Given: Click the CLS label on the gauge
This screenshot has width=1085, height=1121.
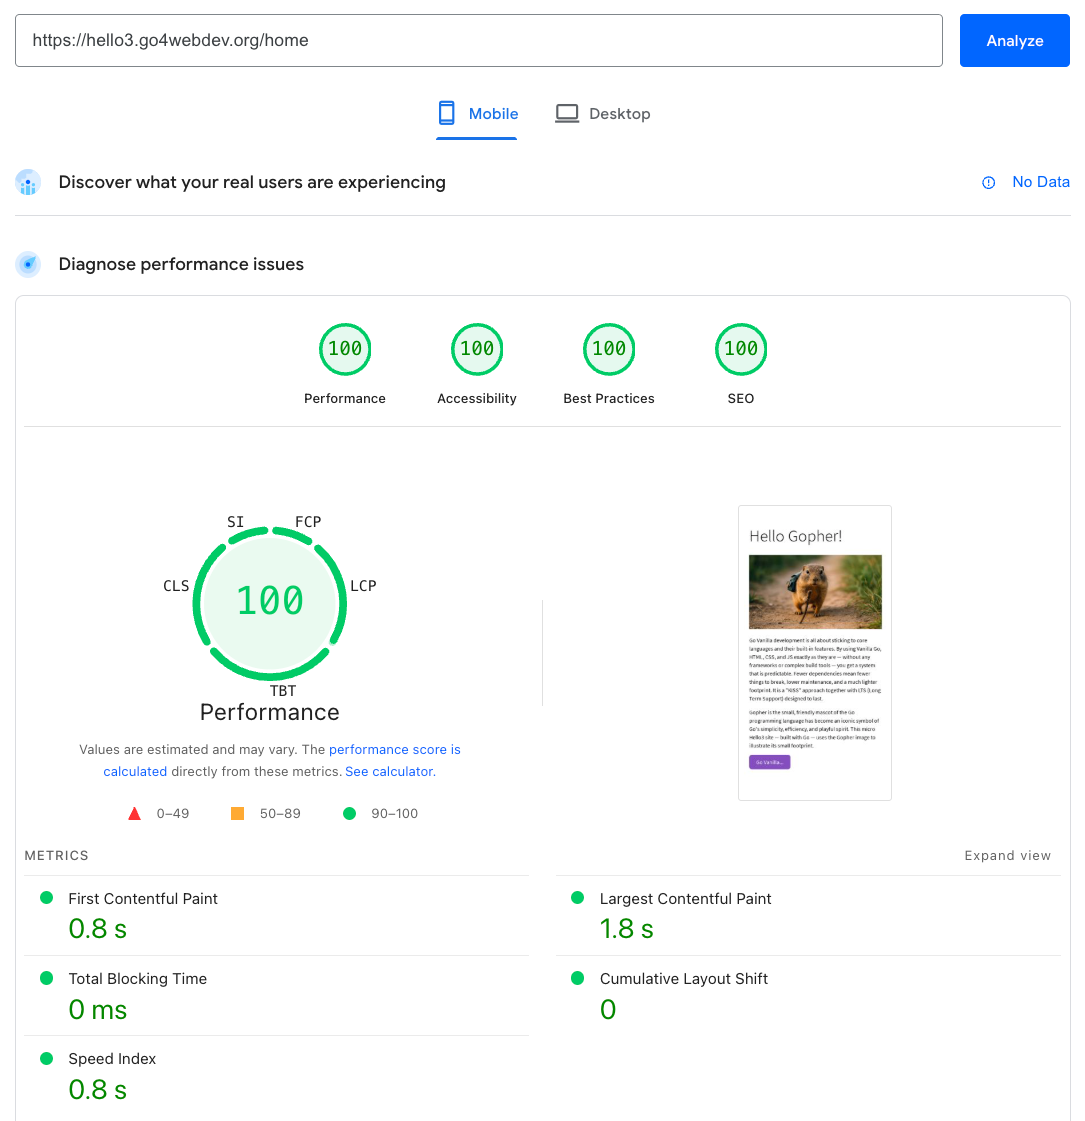Looking at the screenshot, I should point(176,586).
